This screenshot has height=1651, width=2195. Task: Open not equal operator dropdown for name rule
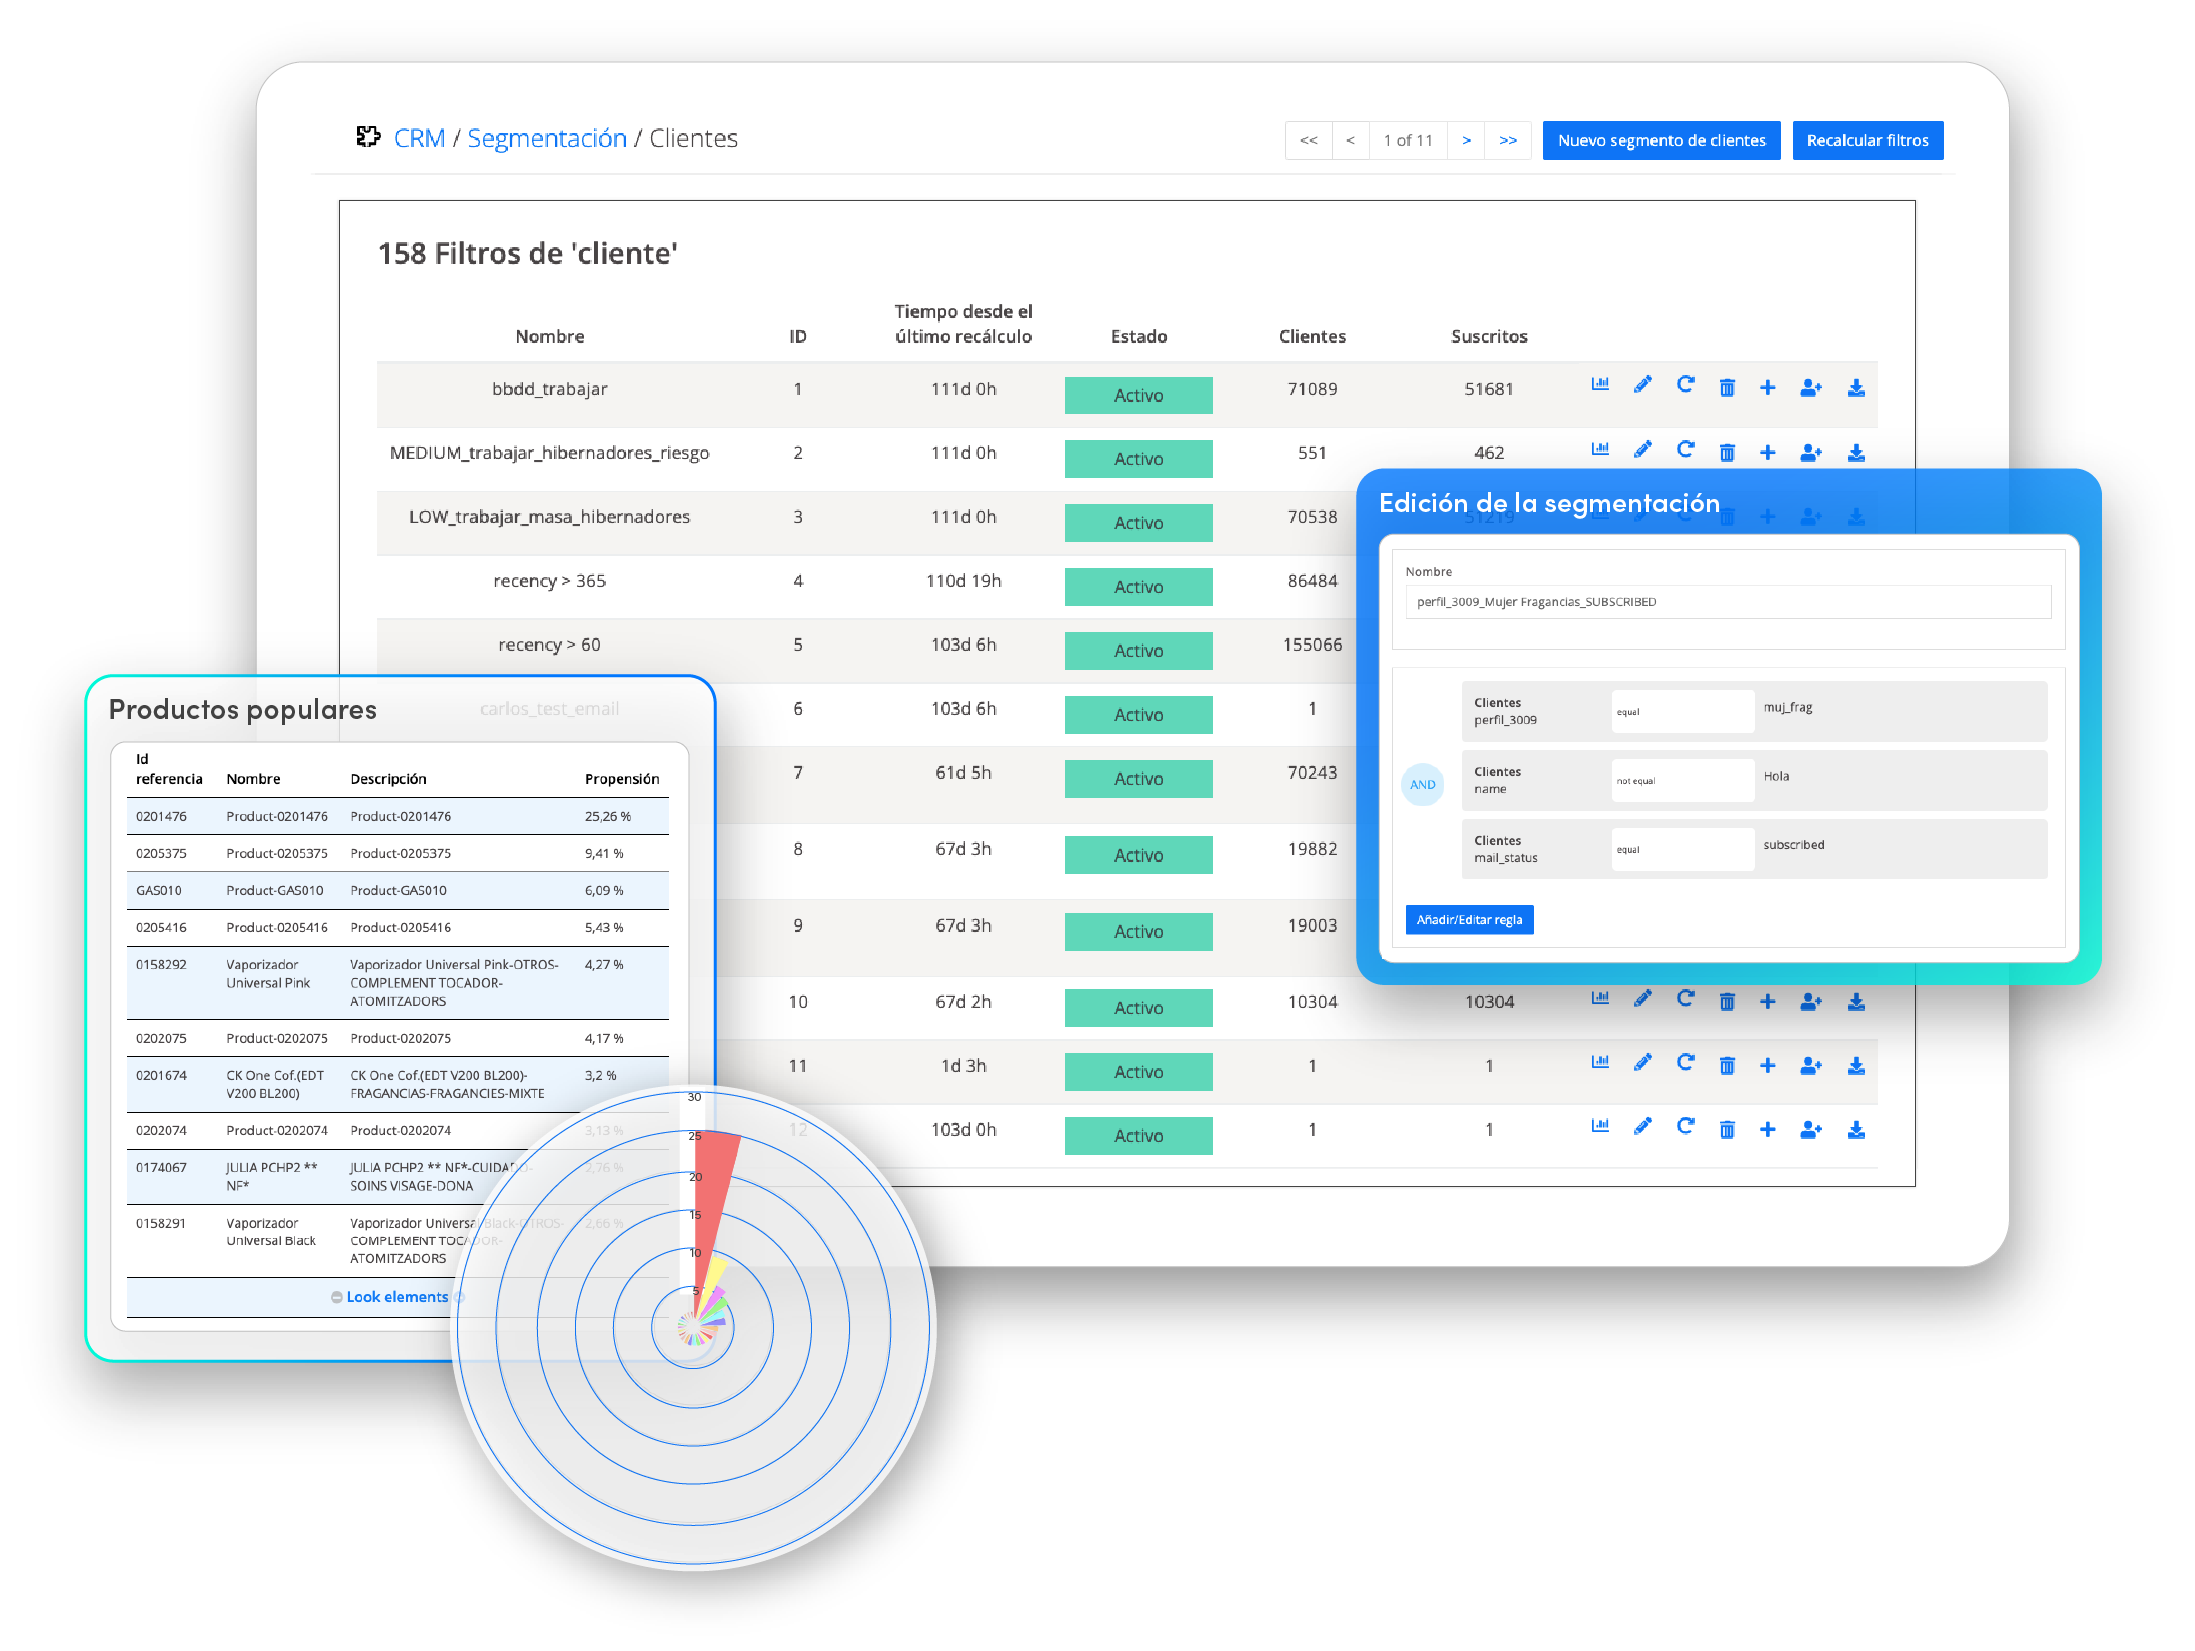[1682, 780]
